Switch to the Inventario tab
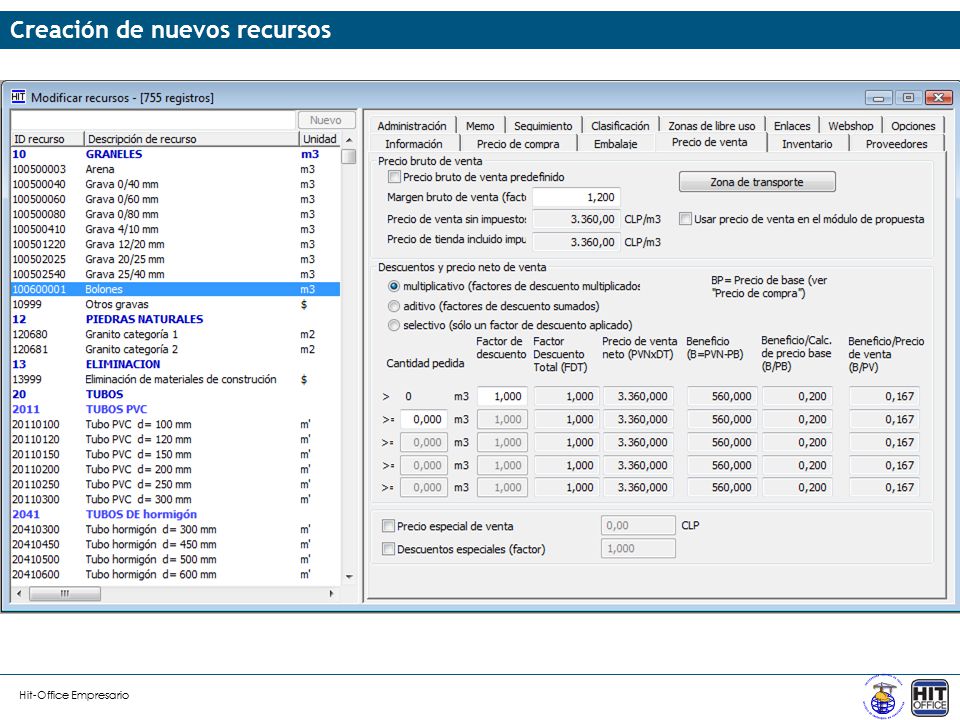The image size is (960, 720). coord(807,144)
